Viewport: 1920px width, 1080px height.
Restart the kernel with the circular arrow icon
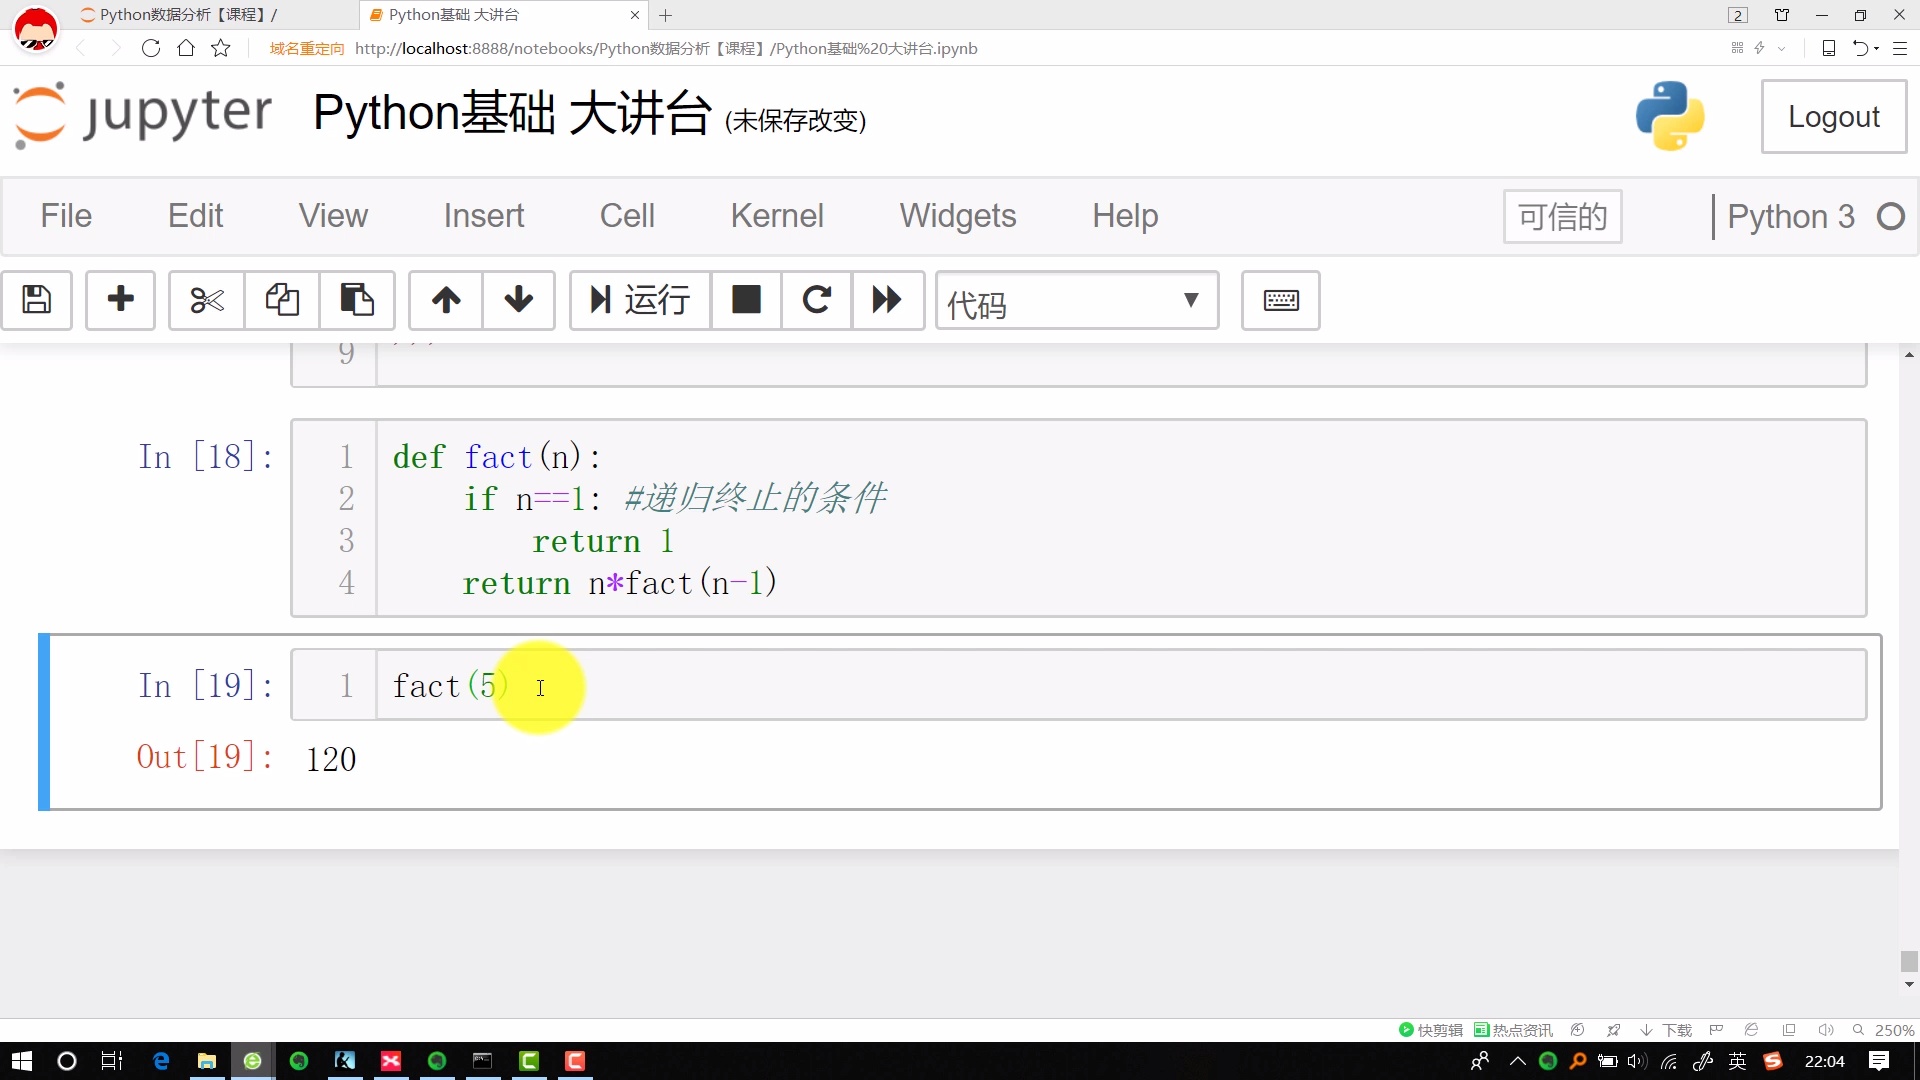[817, 301]
